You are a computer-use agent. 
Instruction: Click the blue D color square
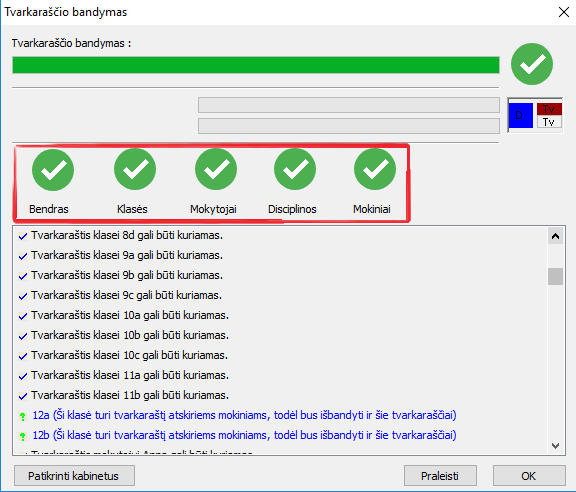(521, 115)
